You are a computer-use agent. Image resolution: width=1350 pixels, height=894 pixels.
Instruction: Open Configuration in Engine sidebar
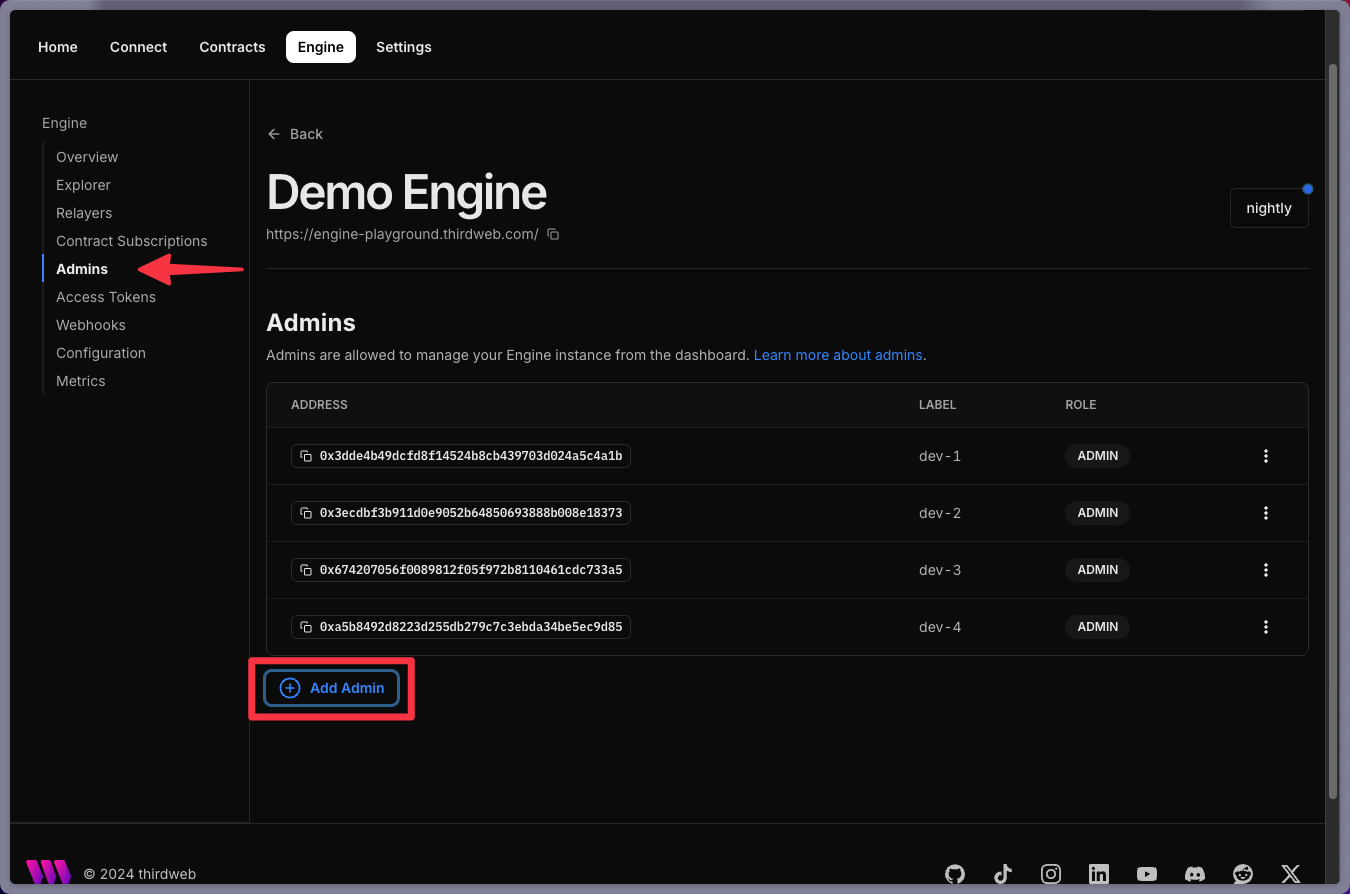[101, 353]
